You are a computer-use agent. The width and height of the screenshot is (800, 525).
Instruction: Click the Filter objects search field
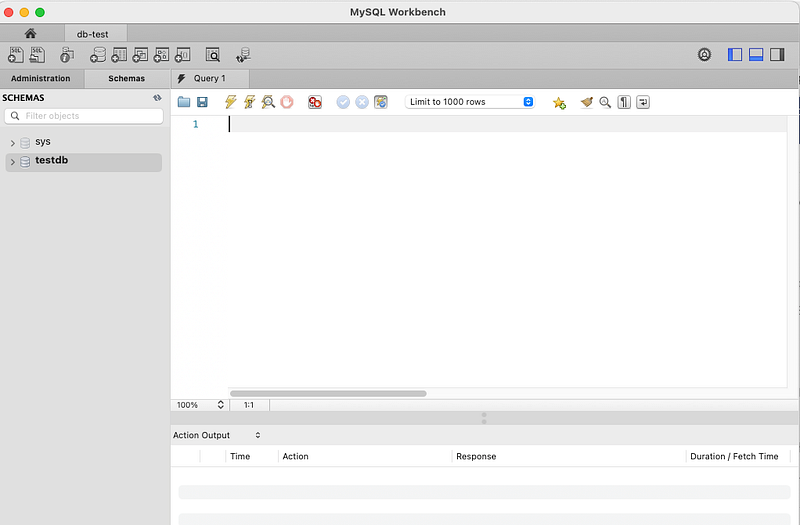point(84,116)
